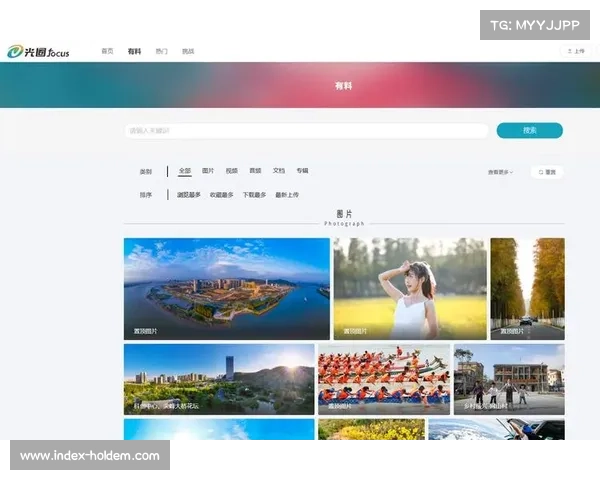
Task: Click the 光圈 Focus logo
Action: tap(39, 51)
